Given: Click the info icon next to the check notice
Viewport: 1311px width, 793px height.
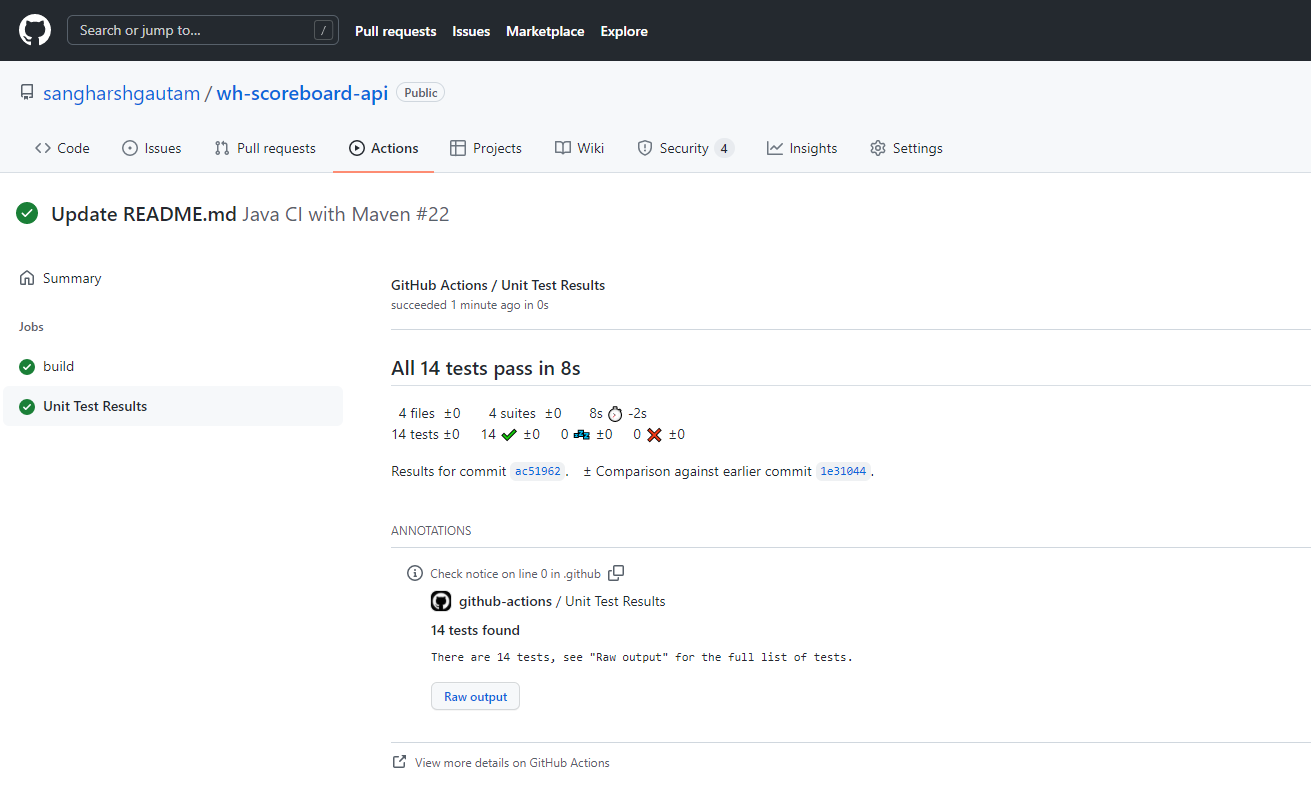Looking at the screenshot, I should pyautogui.click(x=414, y=572).
